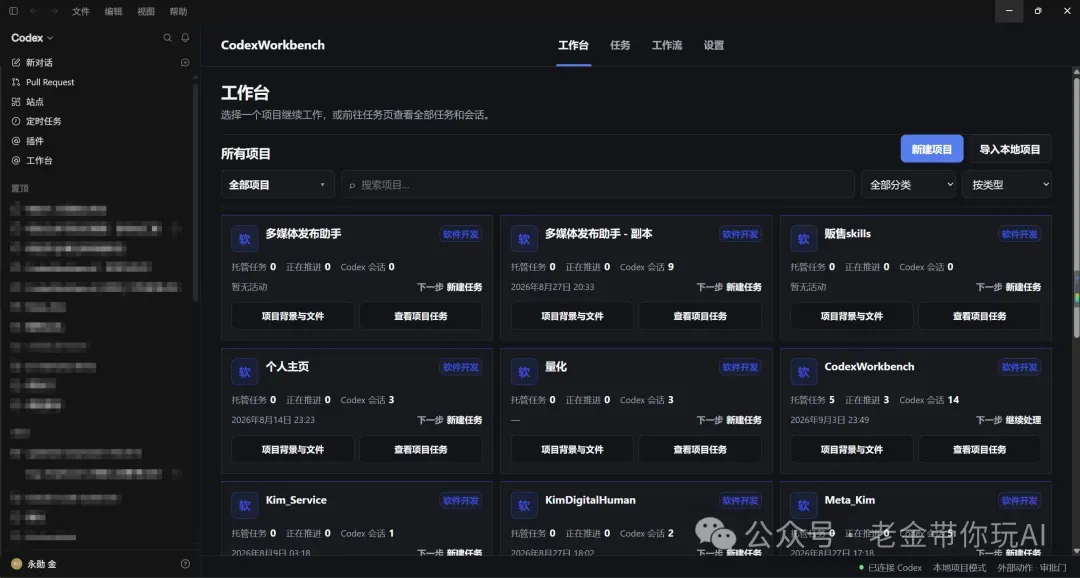The width and height of the screenshot is (1080, 578).
Task: Click the 新建项目 button
Action: point(932,149)
